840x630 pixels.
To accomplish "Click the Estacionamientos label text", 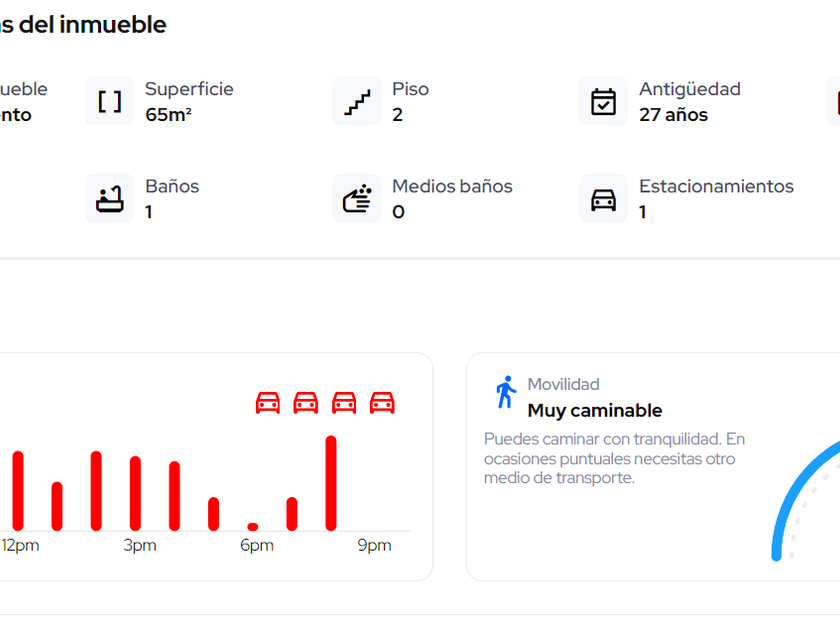I will [716, 186].
